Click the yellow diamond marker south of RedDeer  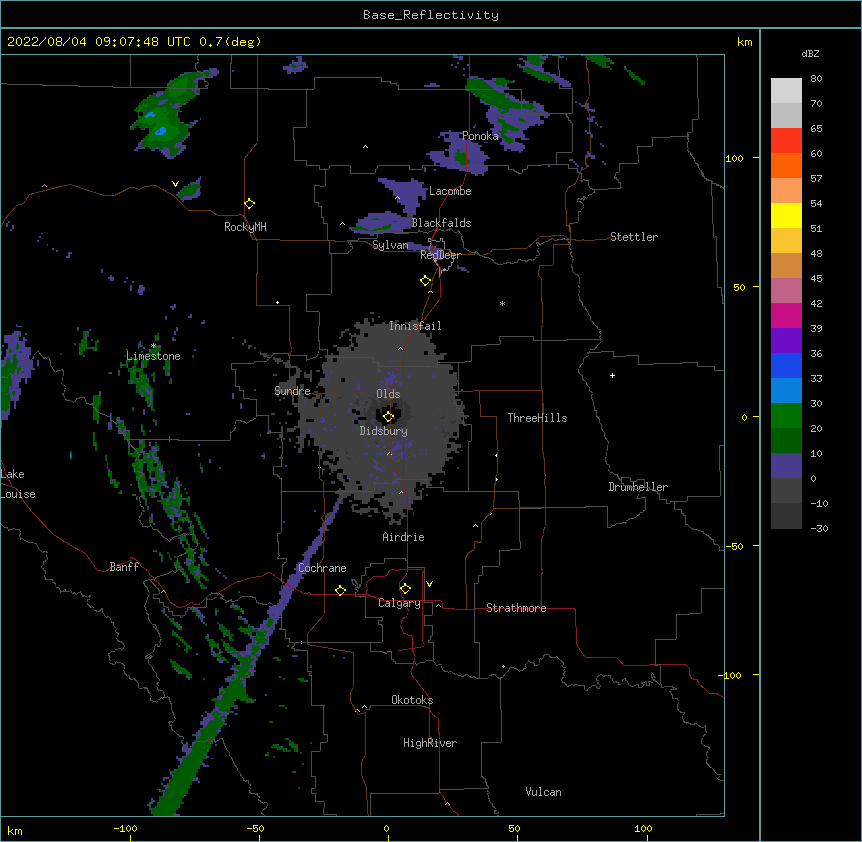point(426,281)
